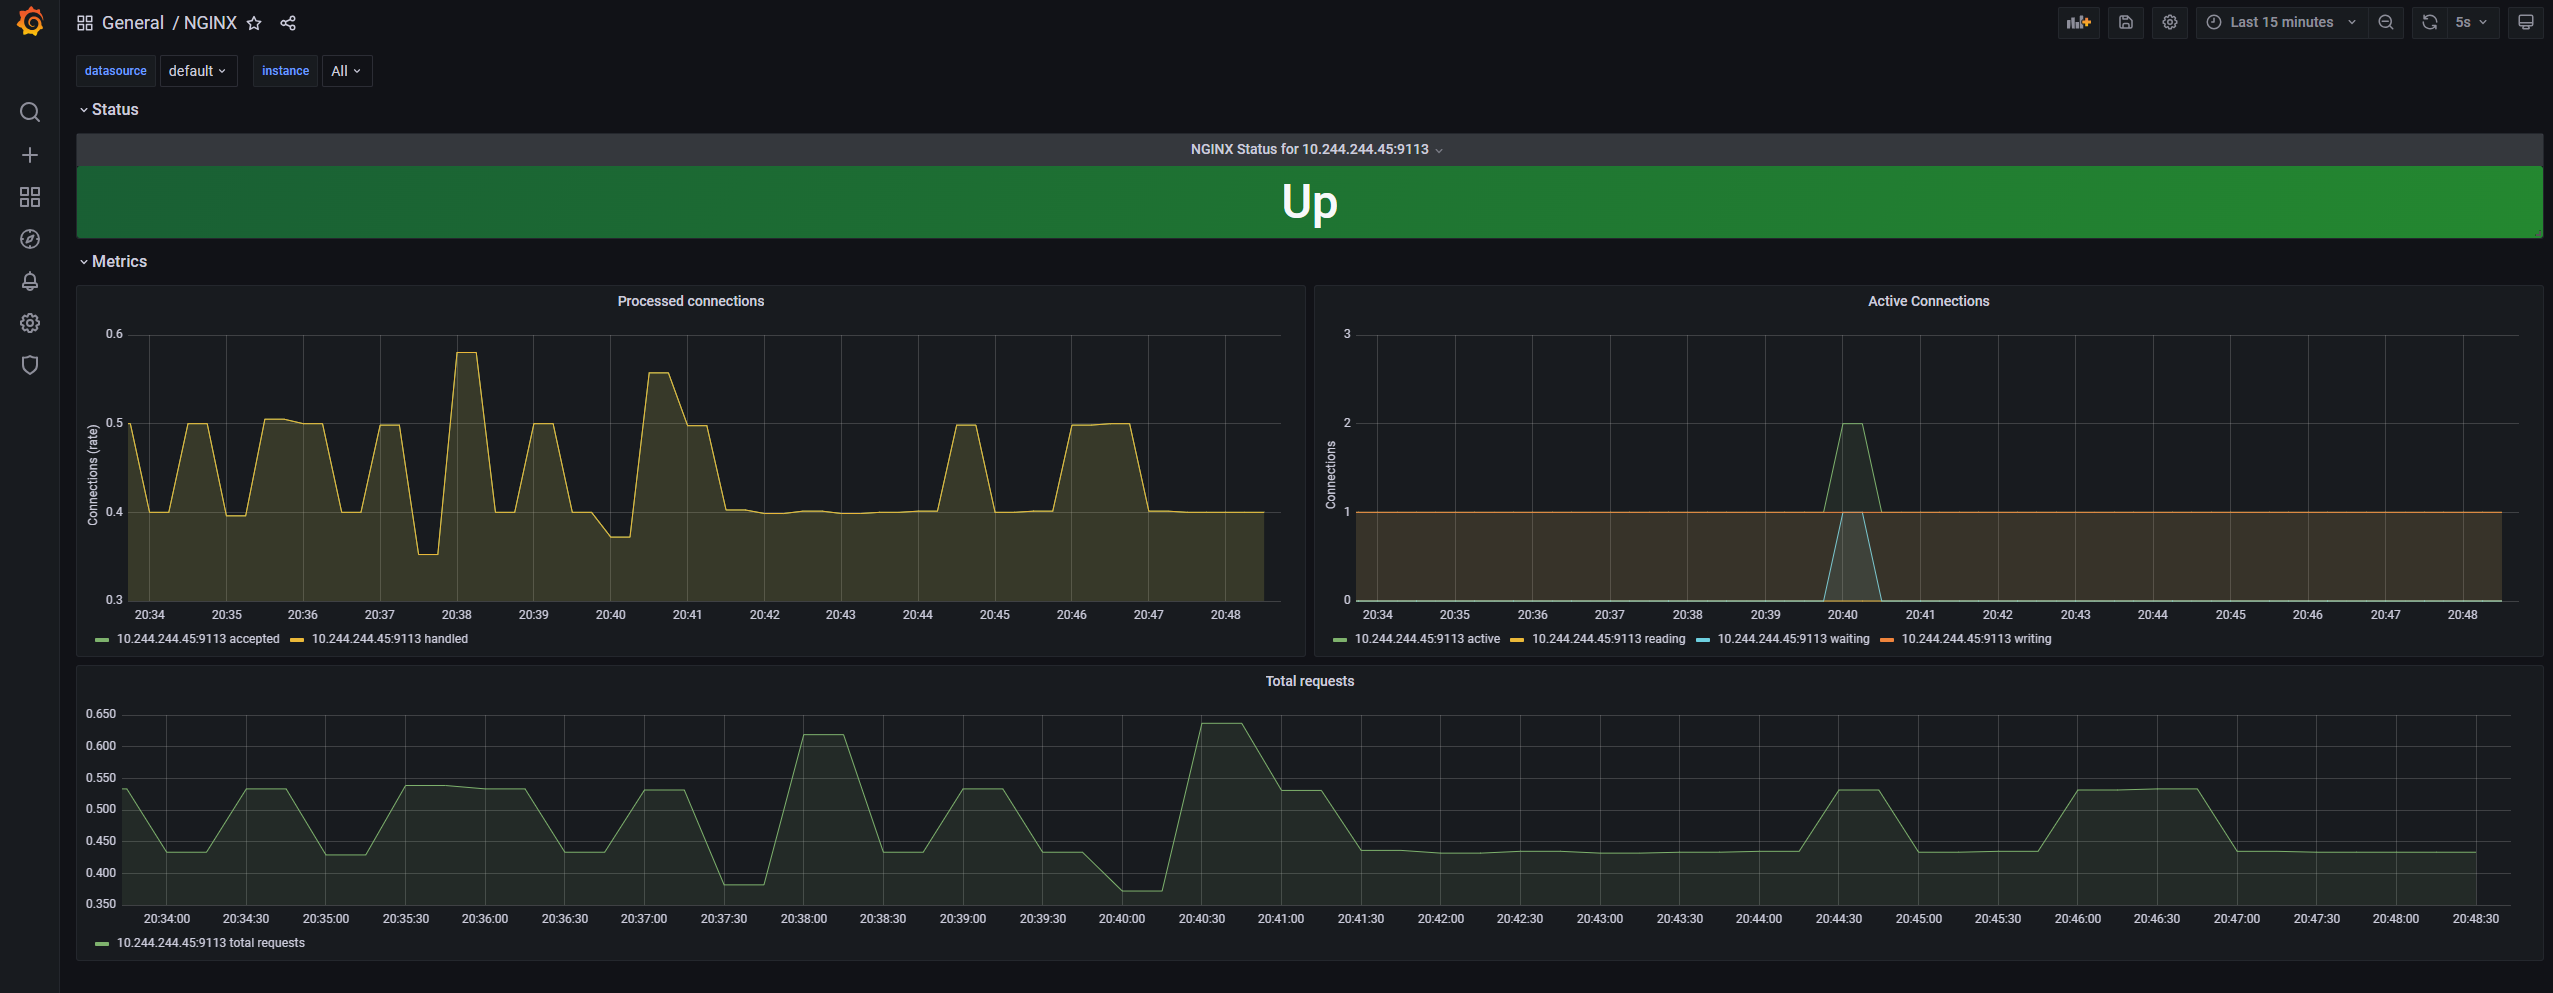Toggle the total requests series in legend

(211, 943)
